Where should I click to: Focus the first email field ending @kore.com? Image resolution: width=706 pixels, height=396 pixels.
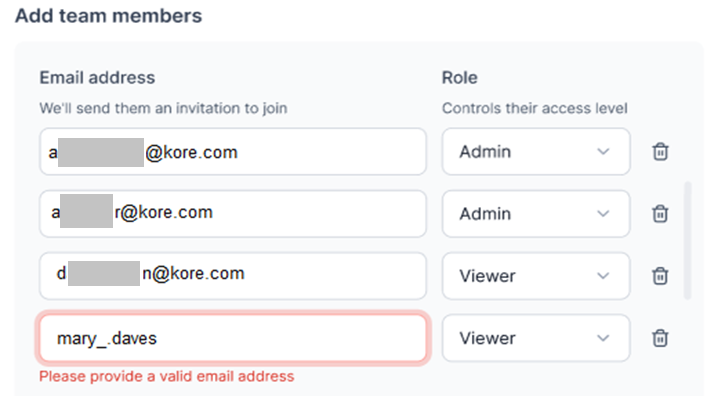tap(233, 152)
